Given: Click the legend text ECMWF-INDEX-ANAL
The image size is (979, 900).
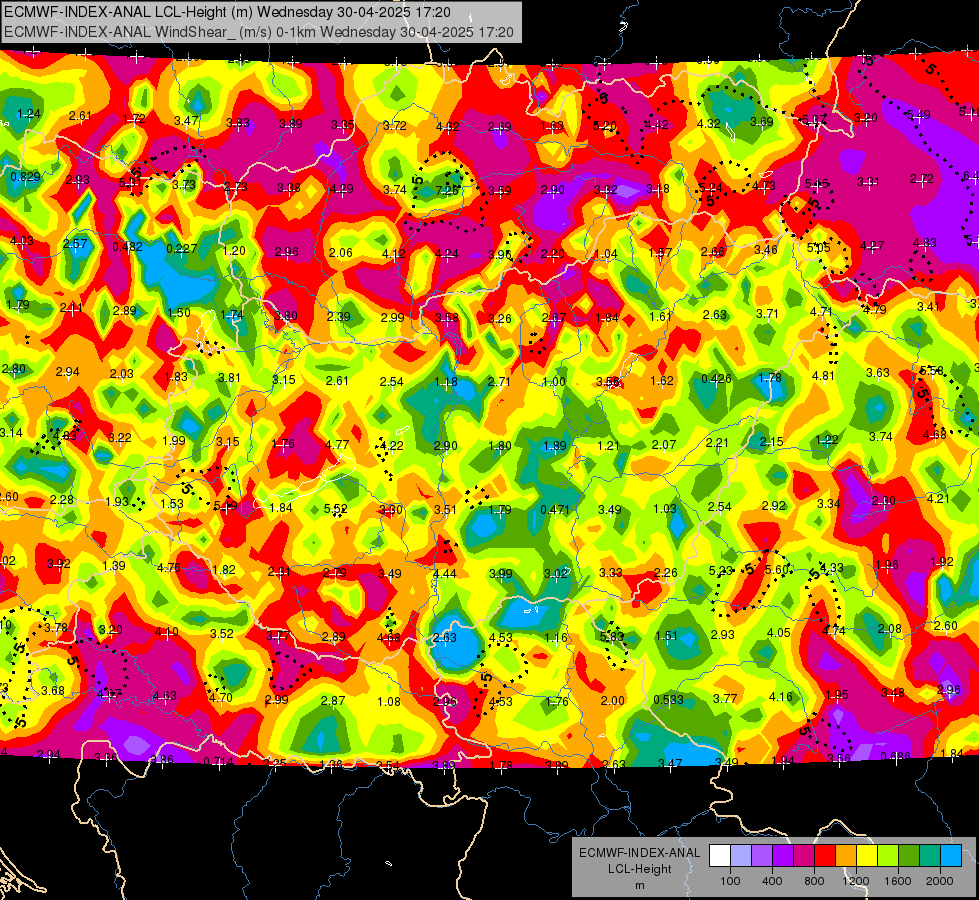Looking at the screenshot, I should [639, 853].
